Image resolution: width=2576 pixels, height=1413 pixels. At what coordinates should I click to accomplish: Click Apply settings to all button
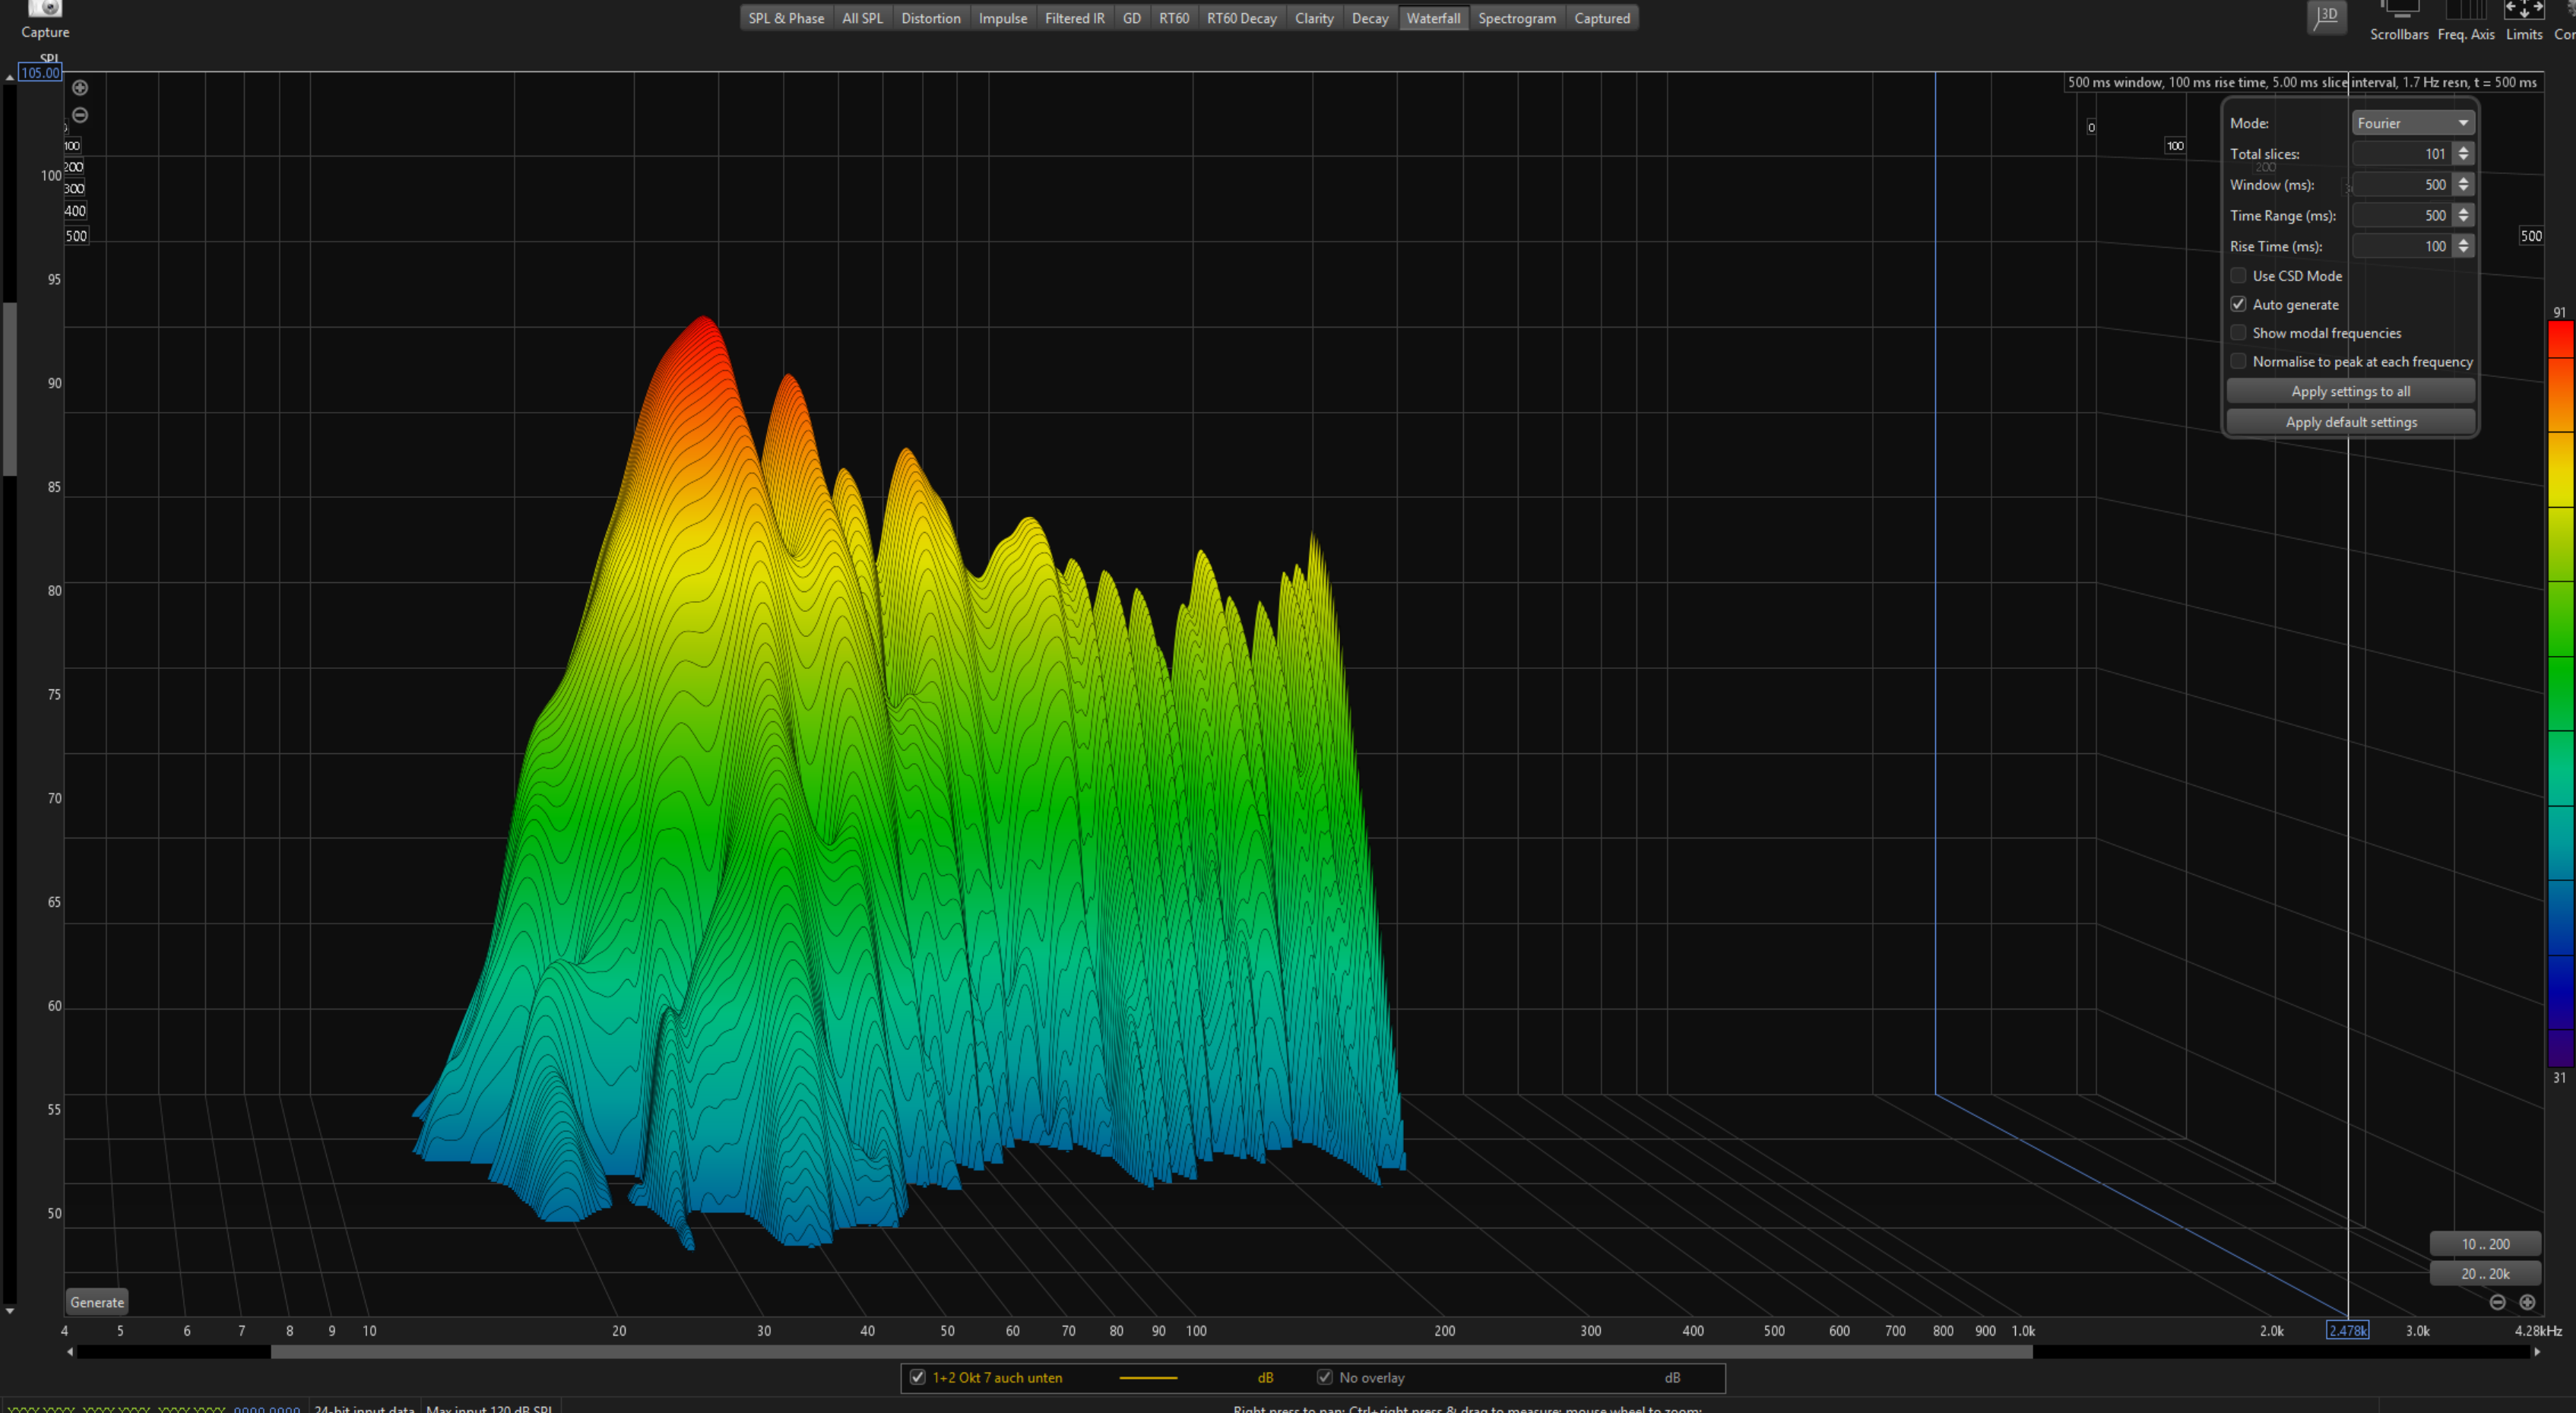point(2350,391)
